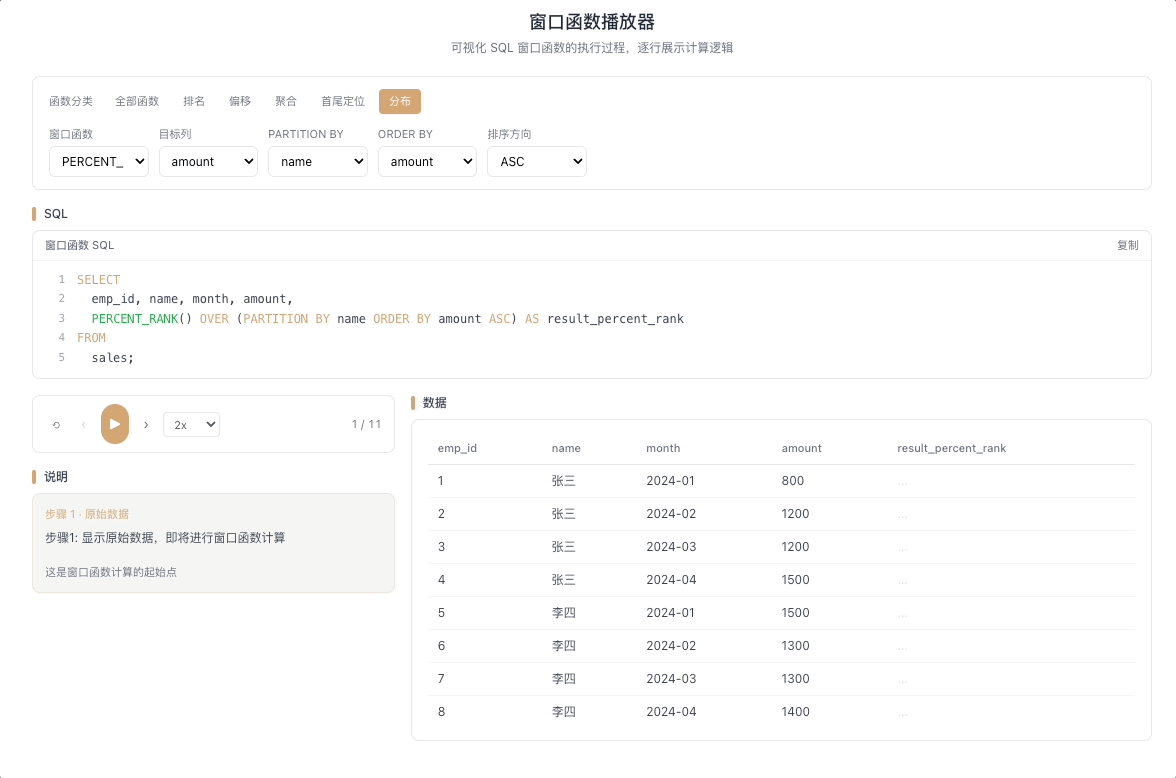The image size is (1176, 778).
Task: Open the ASC sort direction dropdown
Action: 537,161
